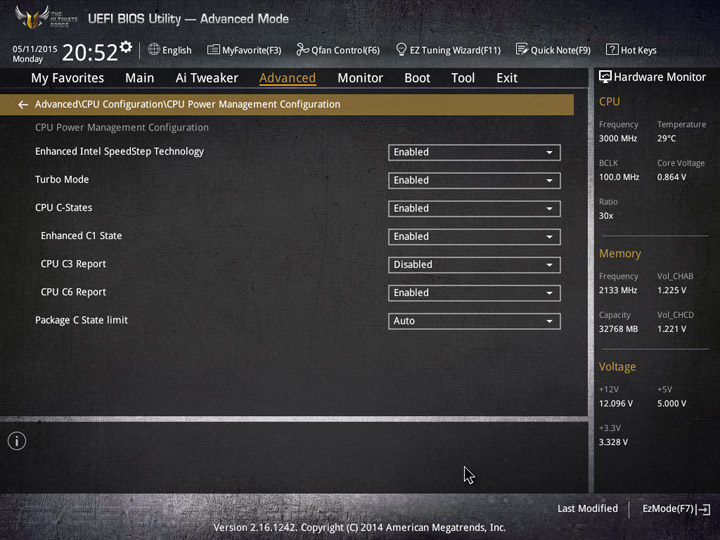Switch to the My Favorites tab

(x=68, y=78)
